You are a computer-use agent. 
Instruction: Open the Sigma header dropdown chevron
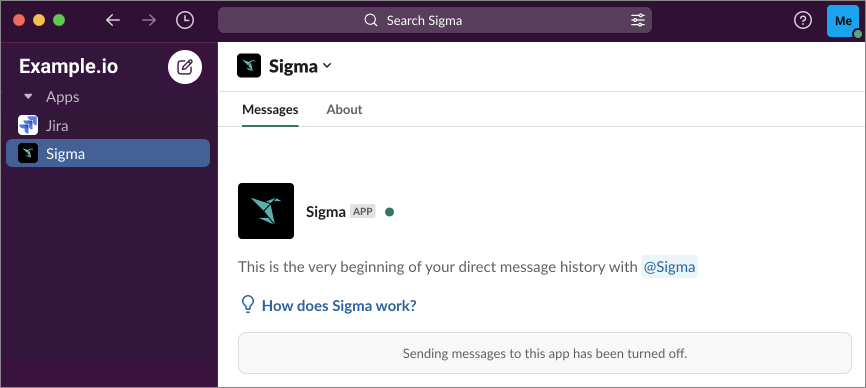327,66
